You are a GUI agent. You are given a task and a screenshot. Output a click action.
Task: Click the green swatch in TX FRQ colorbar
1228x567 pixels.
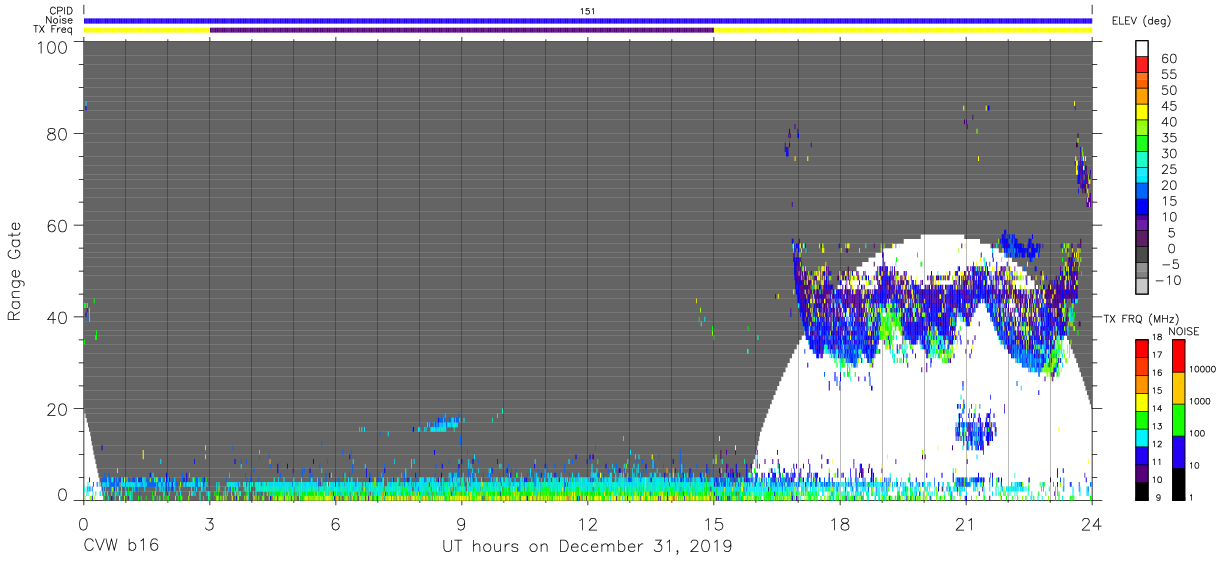[x=1142, y=420]
